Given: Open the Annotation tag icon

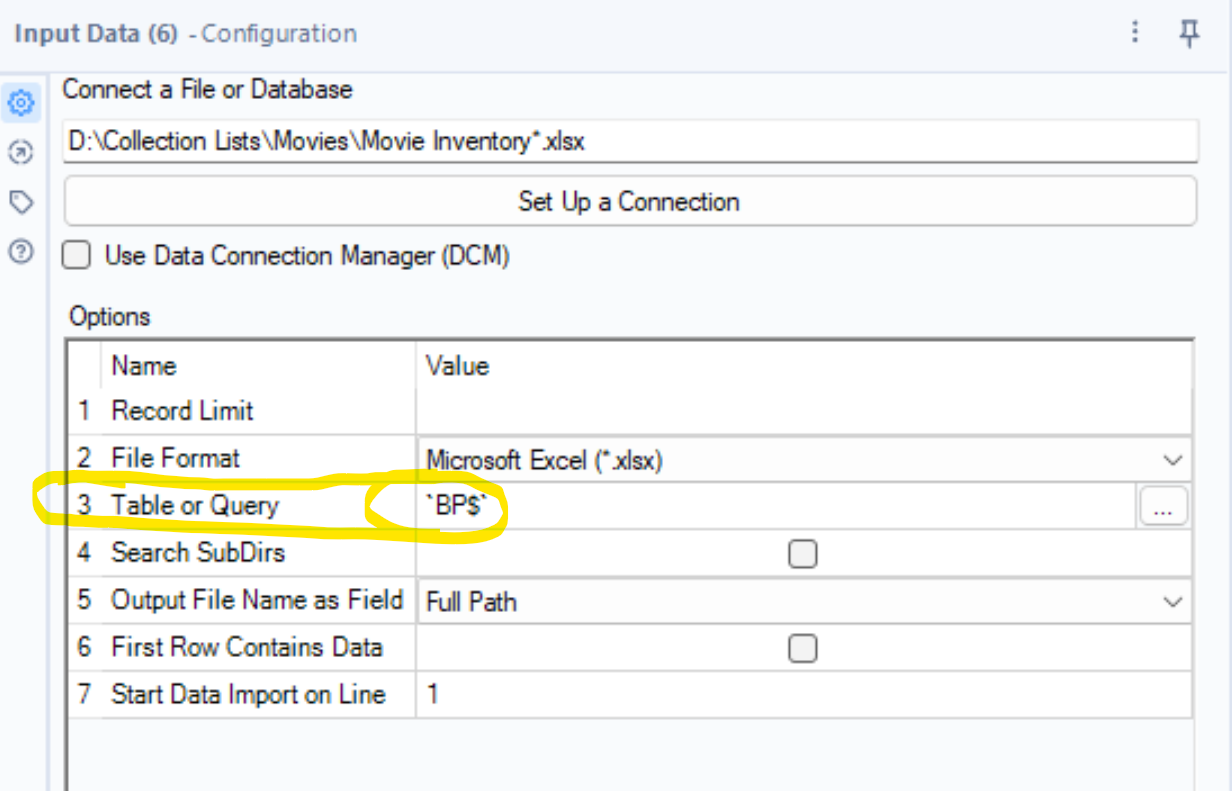Looking at the screenshot, I should (x=21, y=201).
